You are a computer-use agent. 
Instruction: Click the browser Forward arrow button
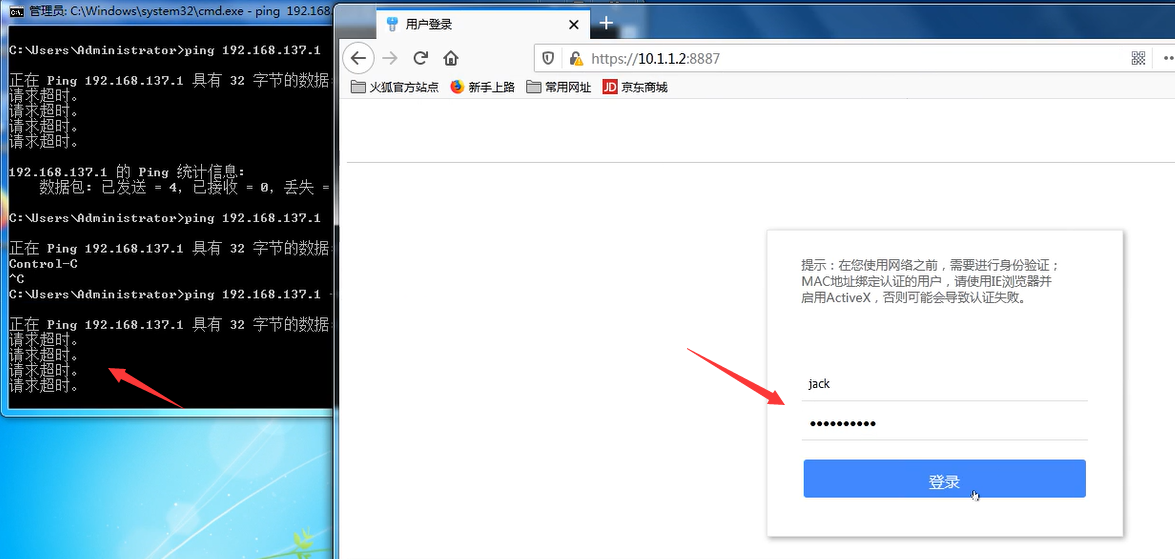[390, 58]
